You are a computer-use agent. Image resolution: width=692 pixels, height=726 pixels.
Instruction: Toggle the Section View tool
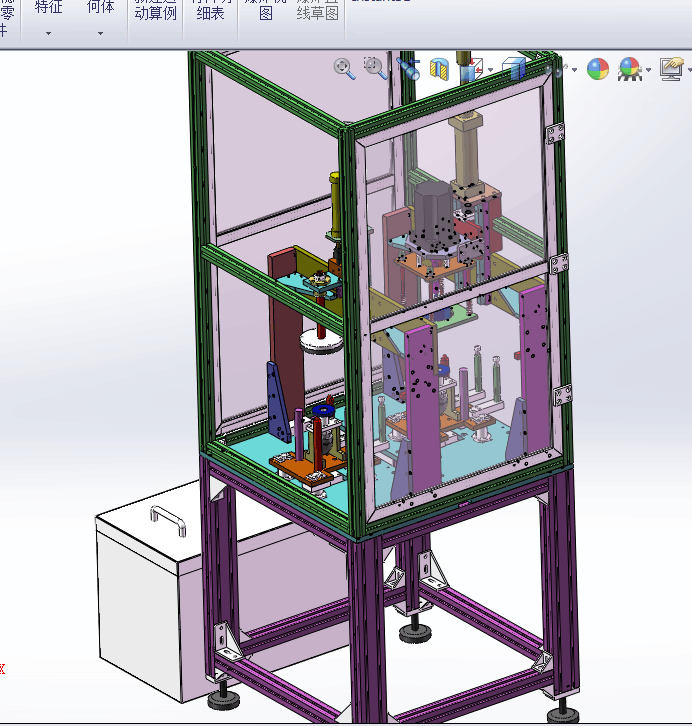tap(439, 69)
